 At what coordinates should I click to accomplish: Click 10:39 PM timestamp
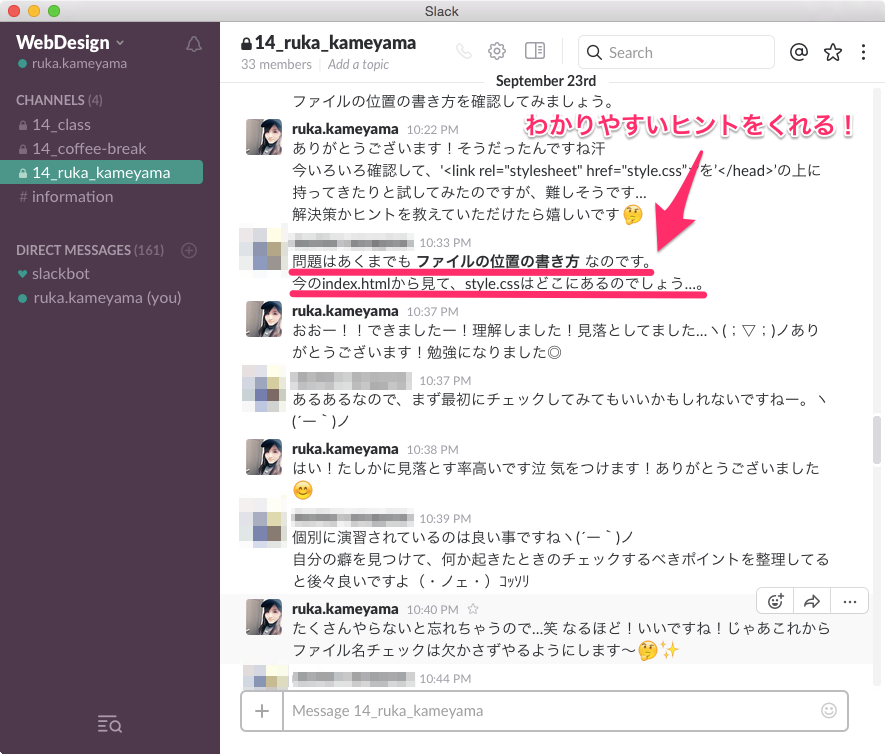[x=445, y=519]
